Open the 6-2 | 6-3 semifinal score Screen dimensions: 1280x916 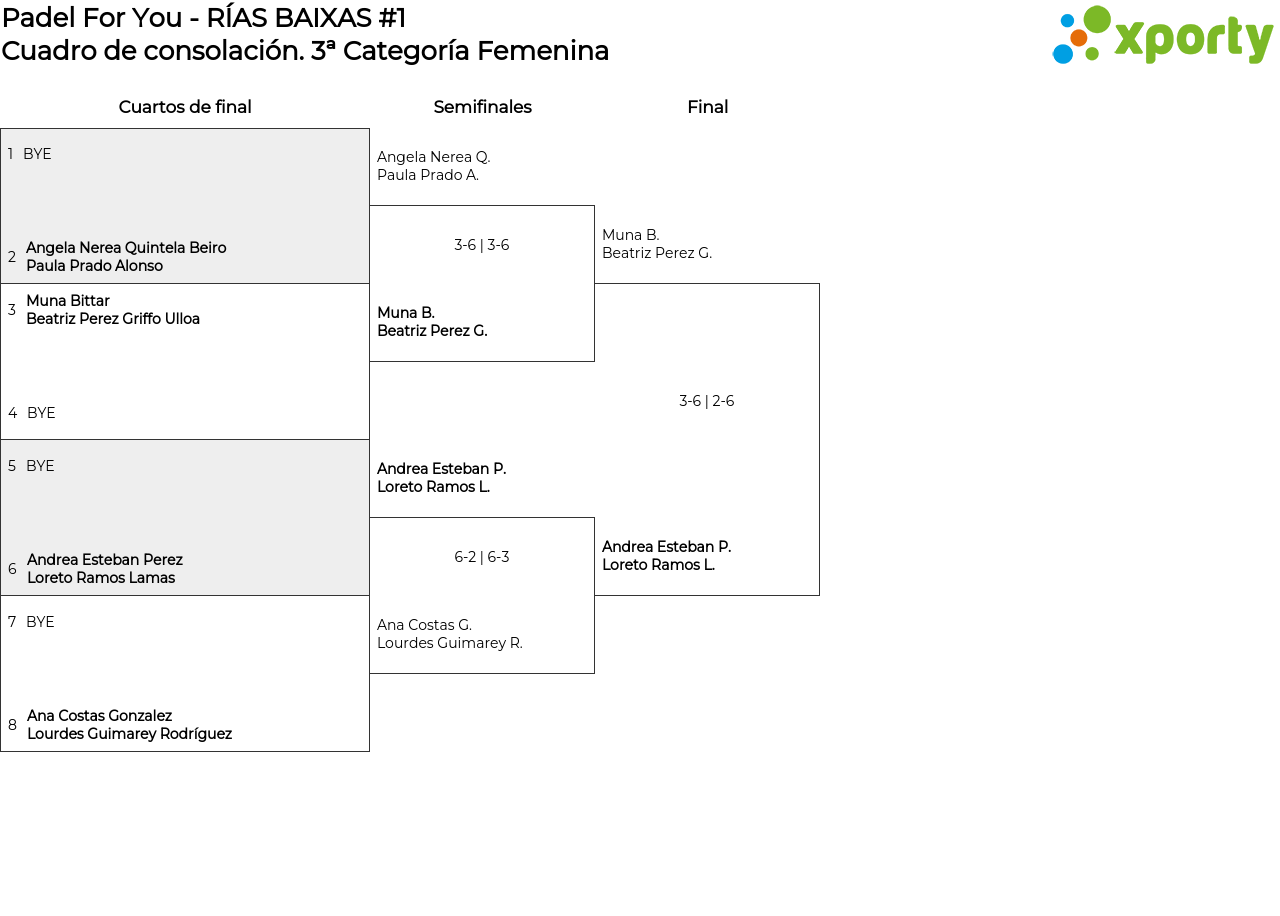482,557
